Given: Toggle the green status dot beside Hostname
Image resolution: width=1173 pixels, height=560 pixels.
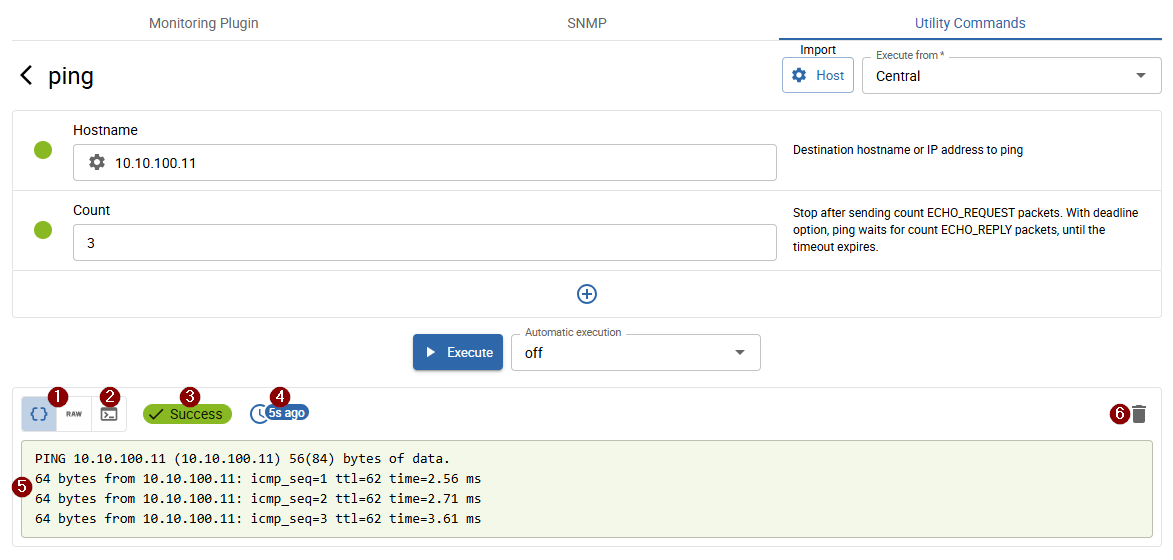Looking at the screenshot, I should pos(43,150).
